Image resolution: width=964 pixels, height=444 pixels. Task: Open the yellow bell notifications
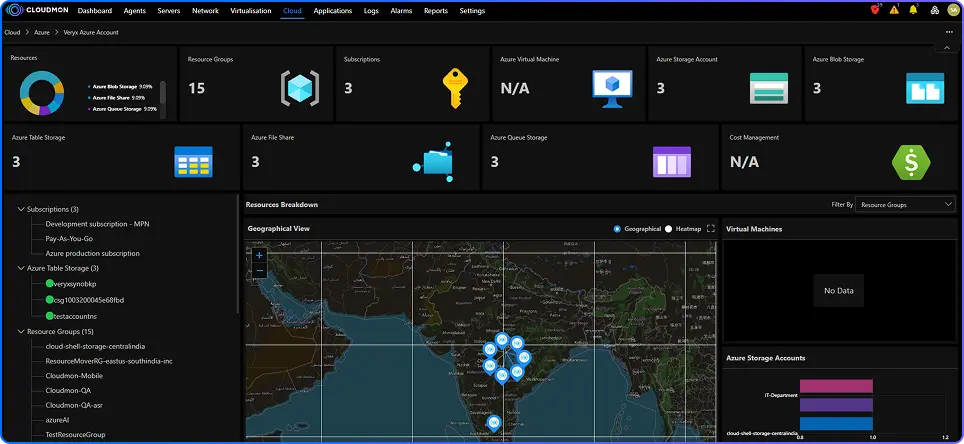point(913,10)
